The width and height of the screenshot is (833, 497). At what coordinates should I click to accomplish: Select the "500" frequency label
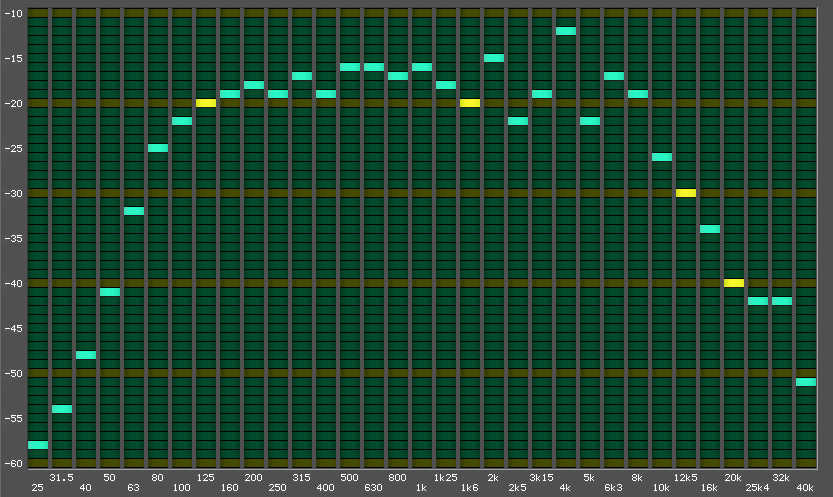pyautogui.click(x=350, y=477)
